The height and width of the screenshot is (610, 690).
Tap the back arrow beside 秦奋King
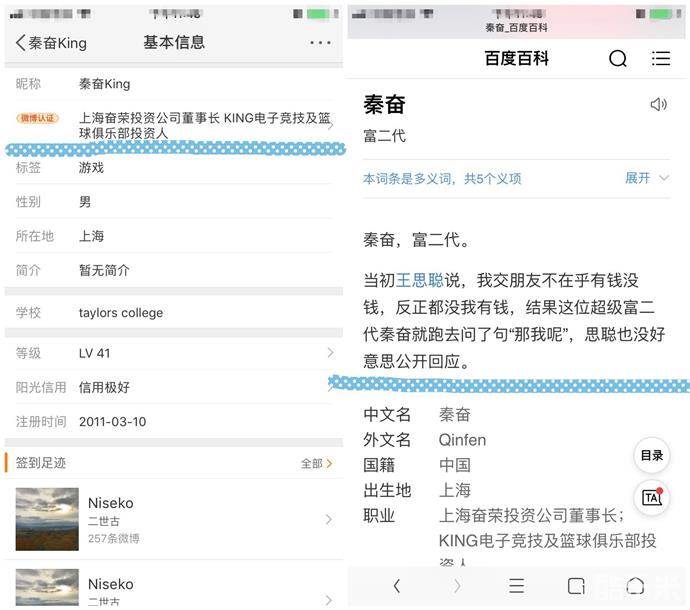coord(21,43)
